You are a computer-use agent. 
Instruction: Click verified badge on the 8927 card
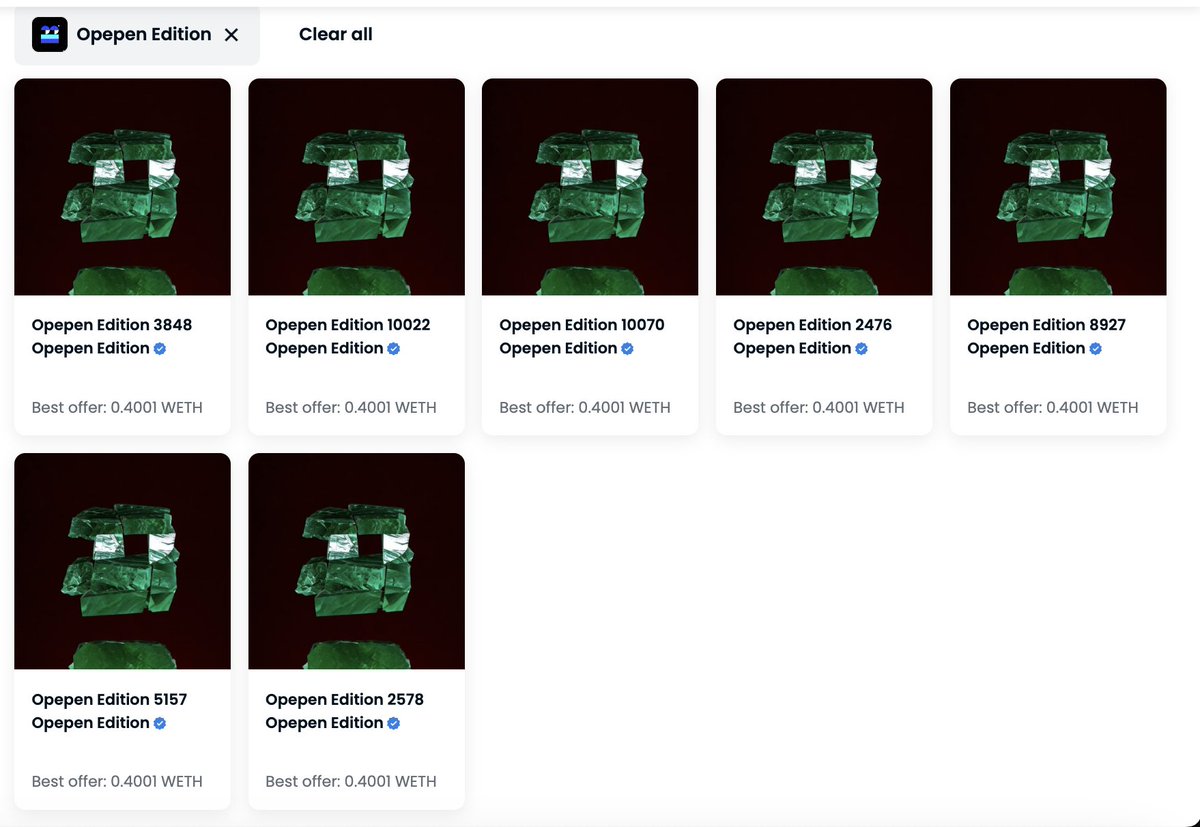click(x=1096, y=349)
